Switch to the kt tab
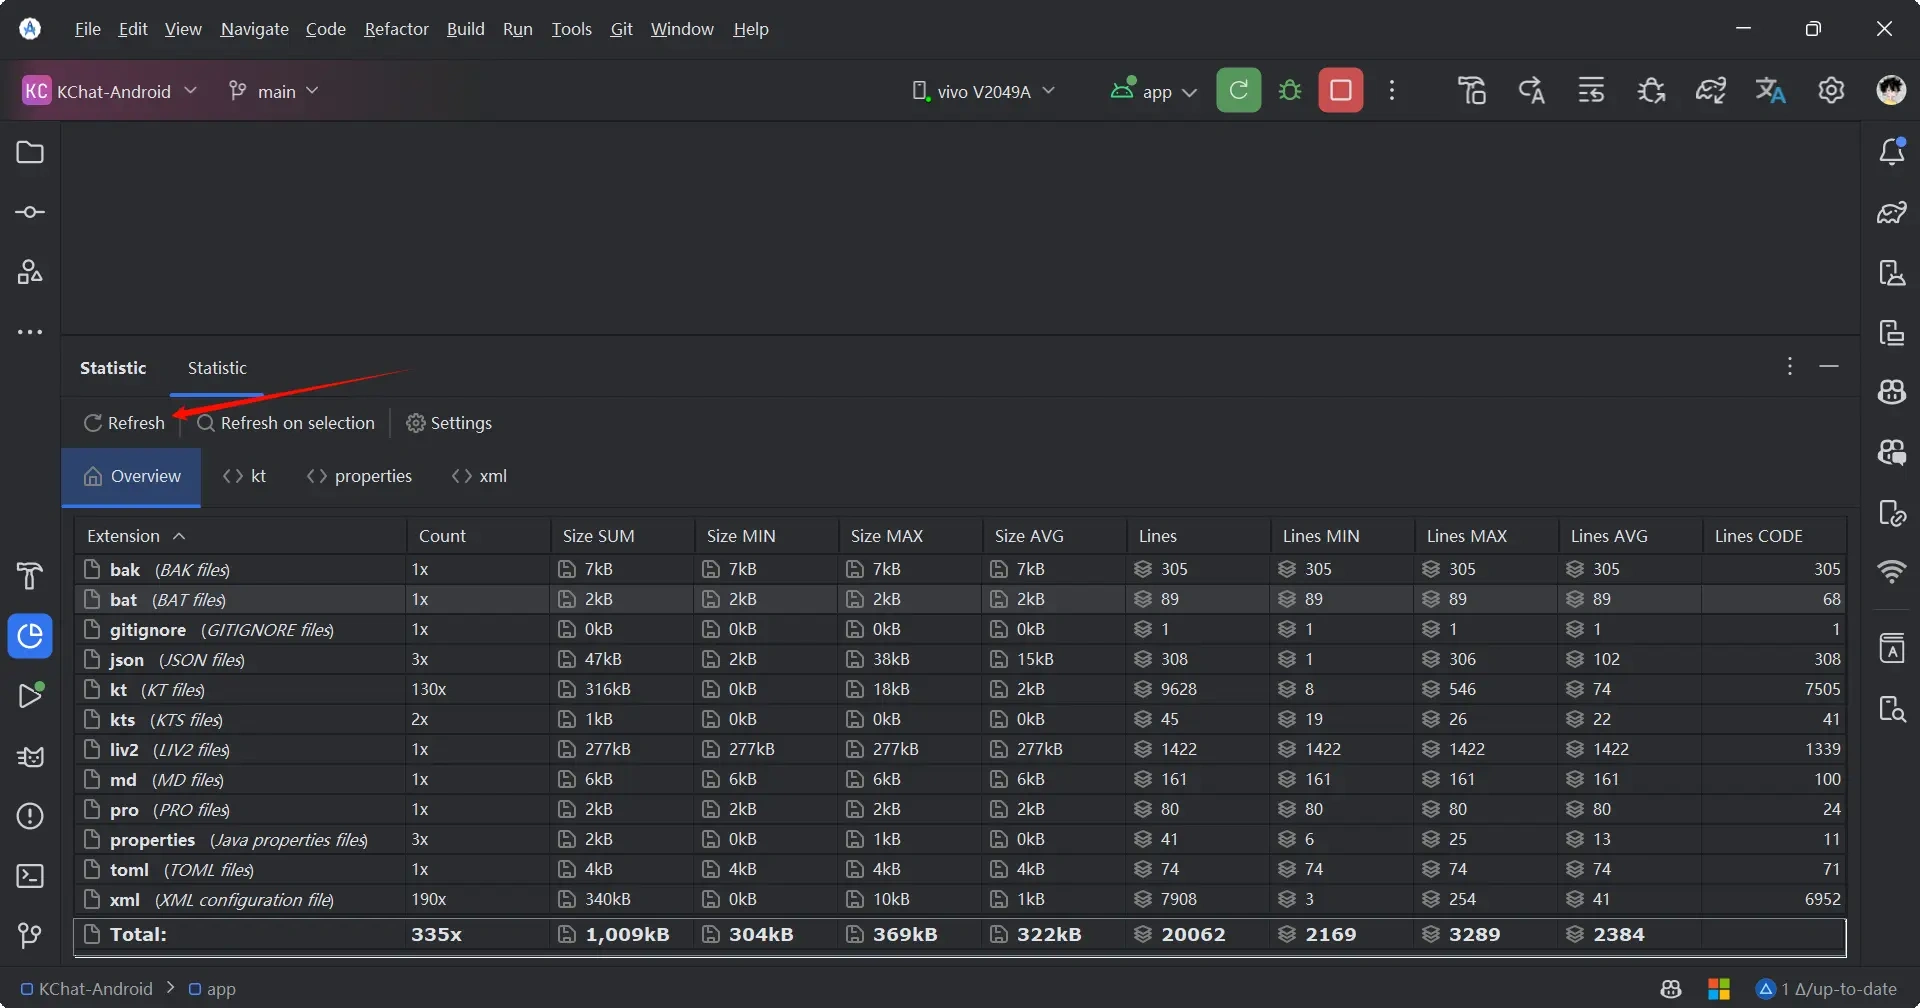The image size is (1920, 1008). coord(245,477)
